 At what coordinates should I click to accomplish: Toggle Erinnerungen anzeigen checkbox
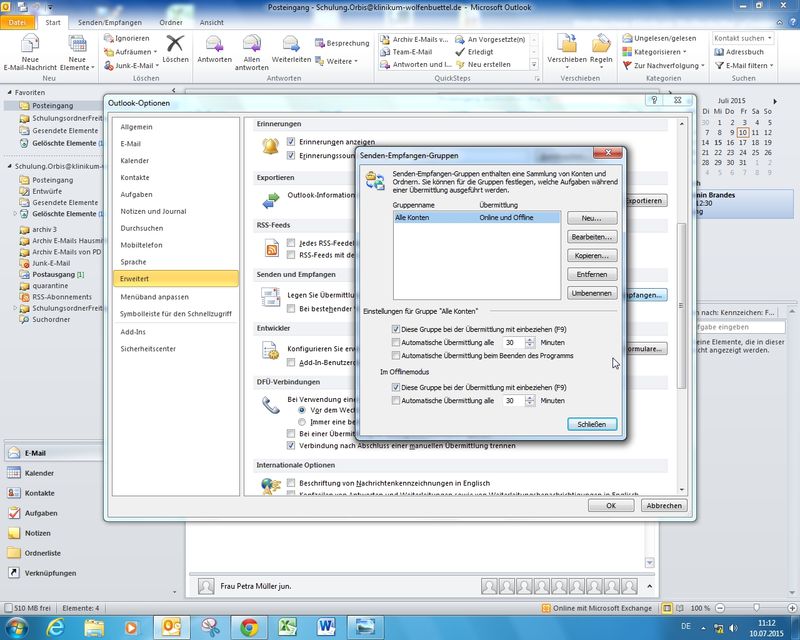coord(292,142)
